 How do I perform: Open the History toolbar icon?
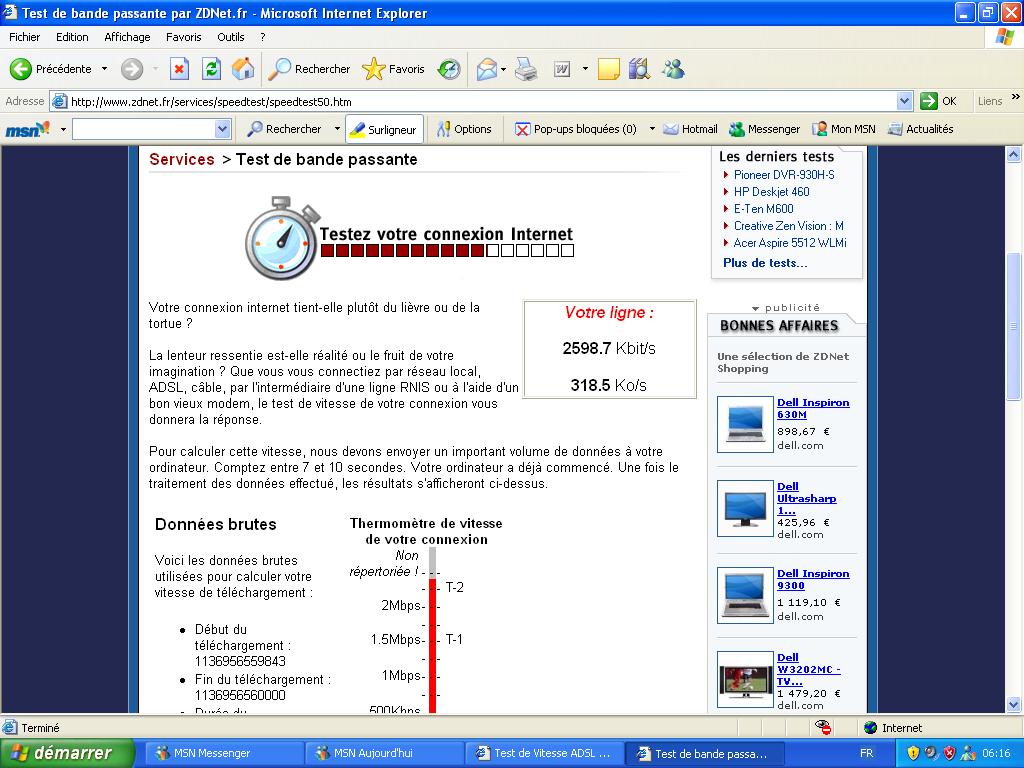click(449, 69)
